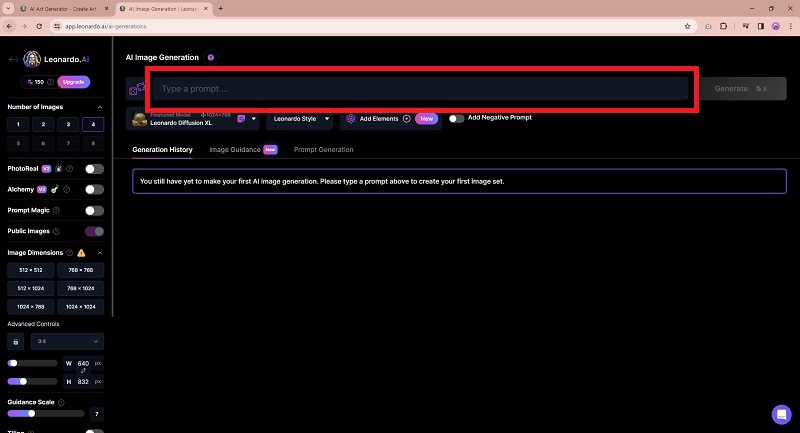Open the Public Images info icon
This screenshot has height=433, width=800.
tap(57, 231)
